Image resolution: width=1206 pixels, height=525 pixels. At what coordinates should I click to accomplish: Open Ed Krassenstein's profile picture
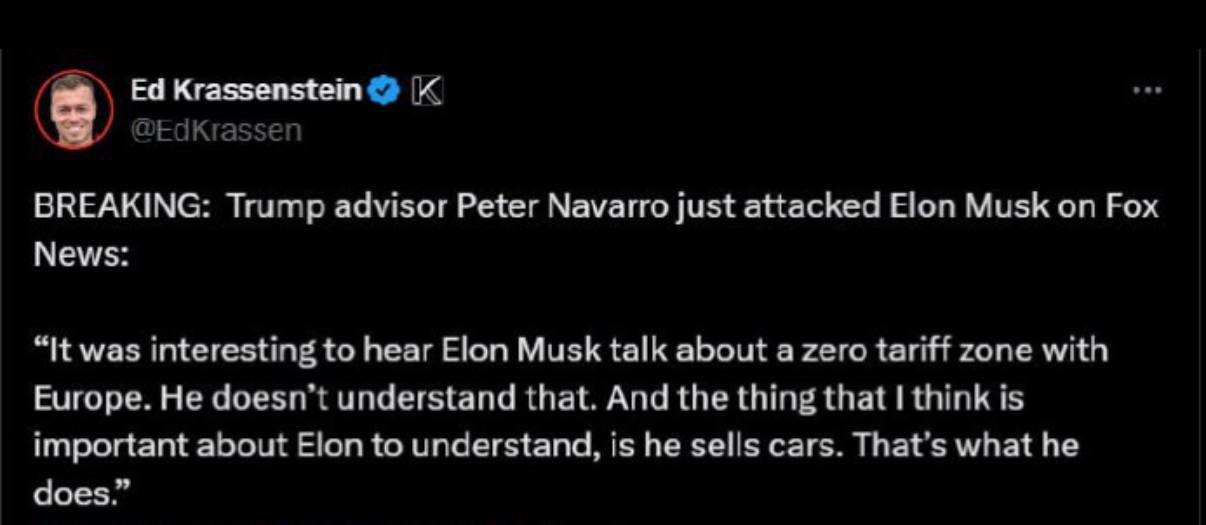75,110
